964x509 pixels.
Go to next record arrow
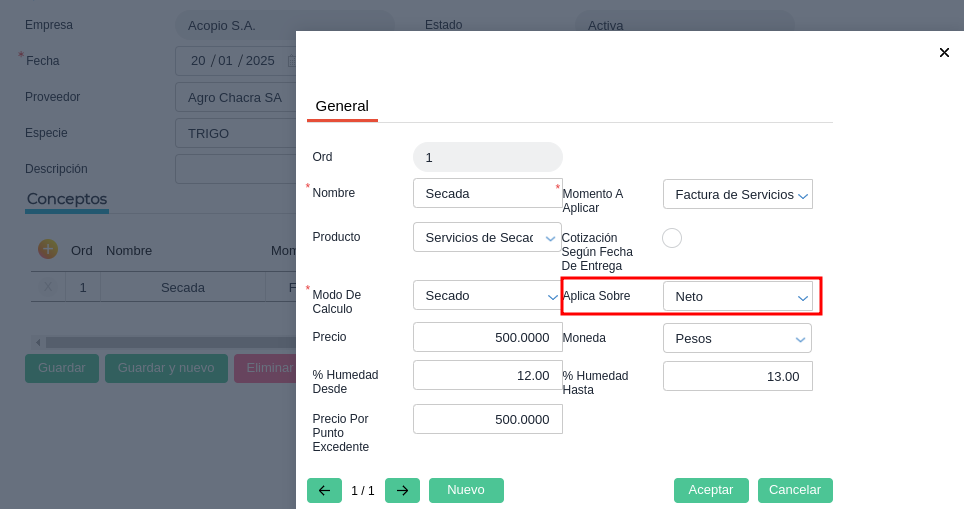(x=402, y=491)
